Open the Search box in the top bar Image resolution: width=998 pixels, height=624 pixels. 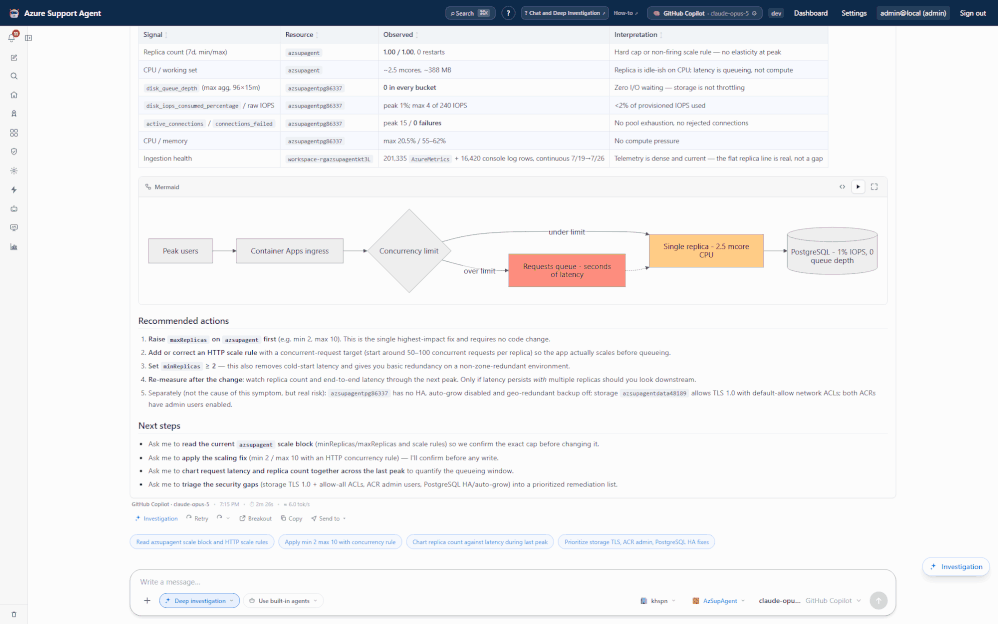[470, 13]
